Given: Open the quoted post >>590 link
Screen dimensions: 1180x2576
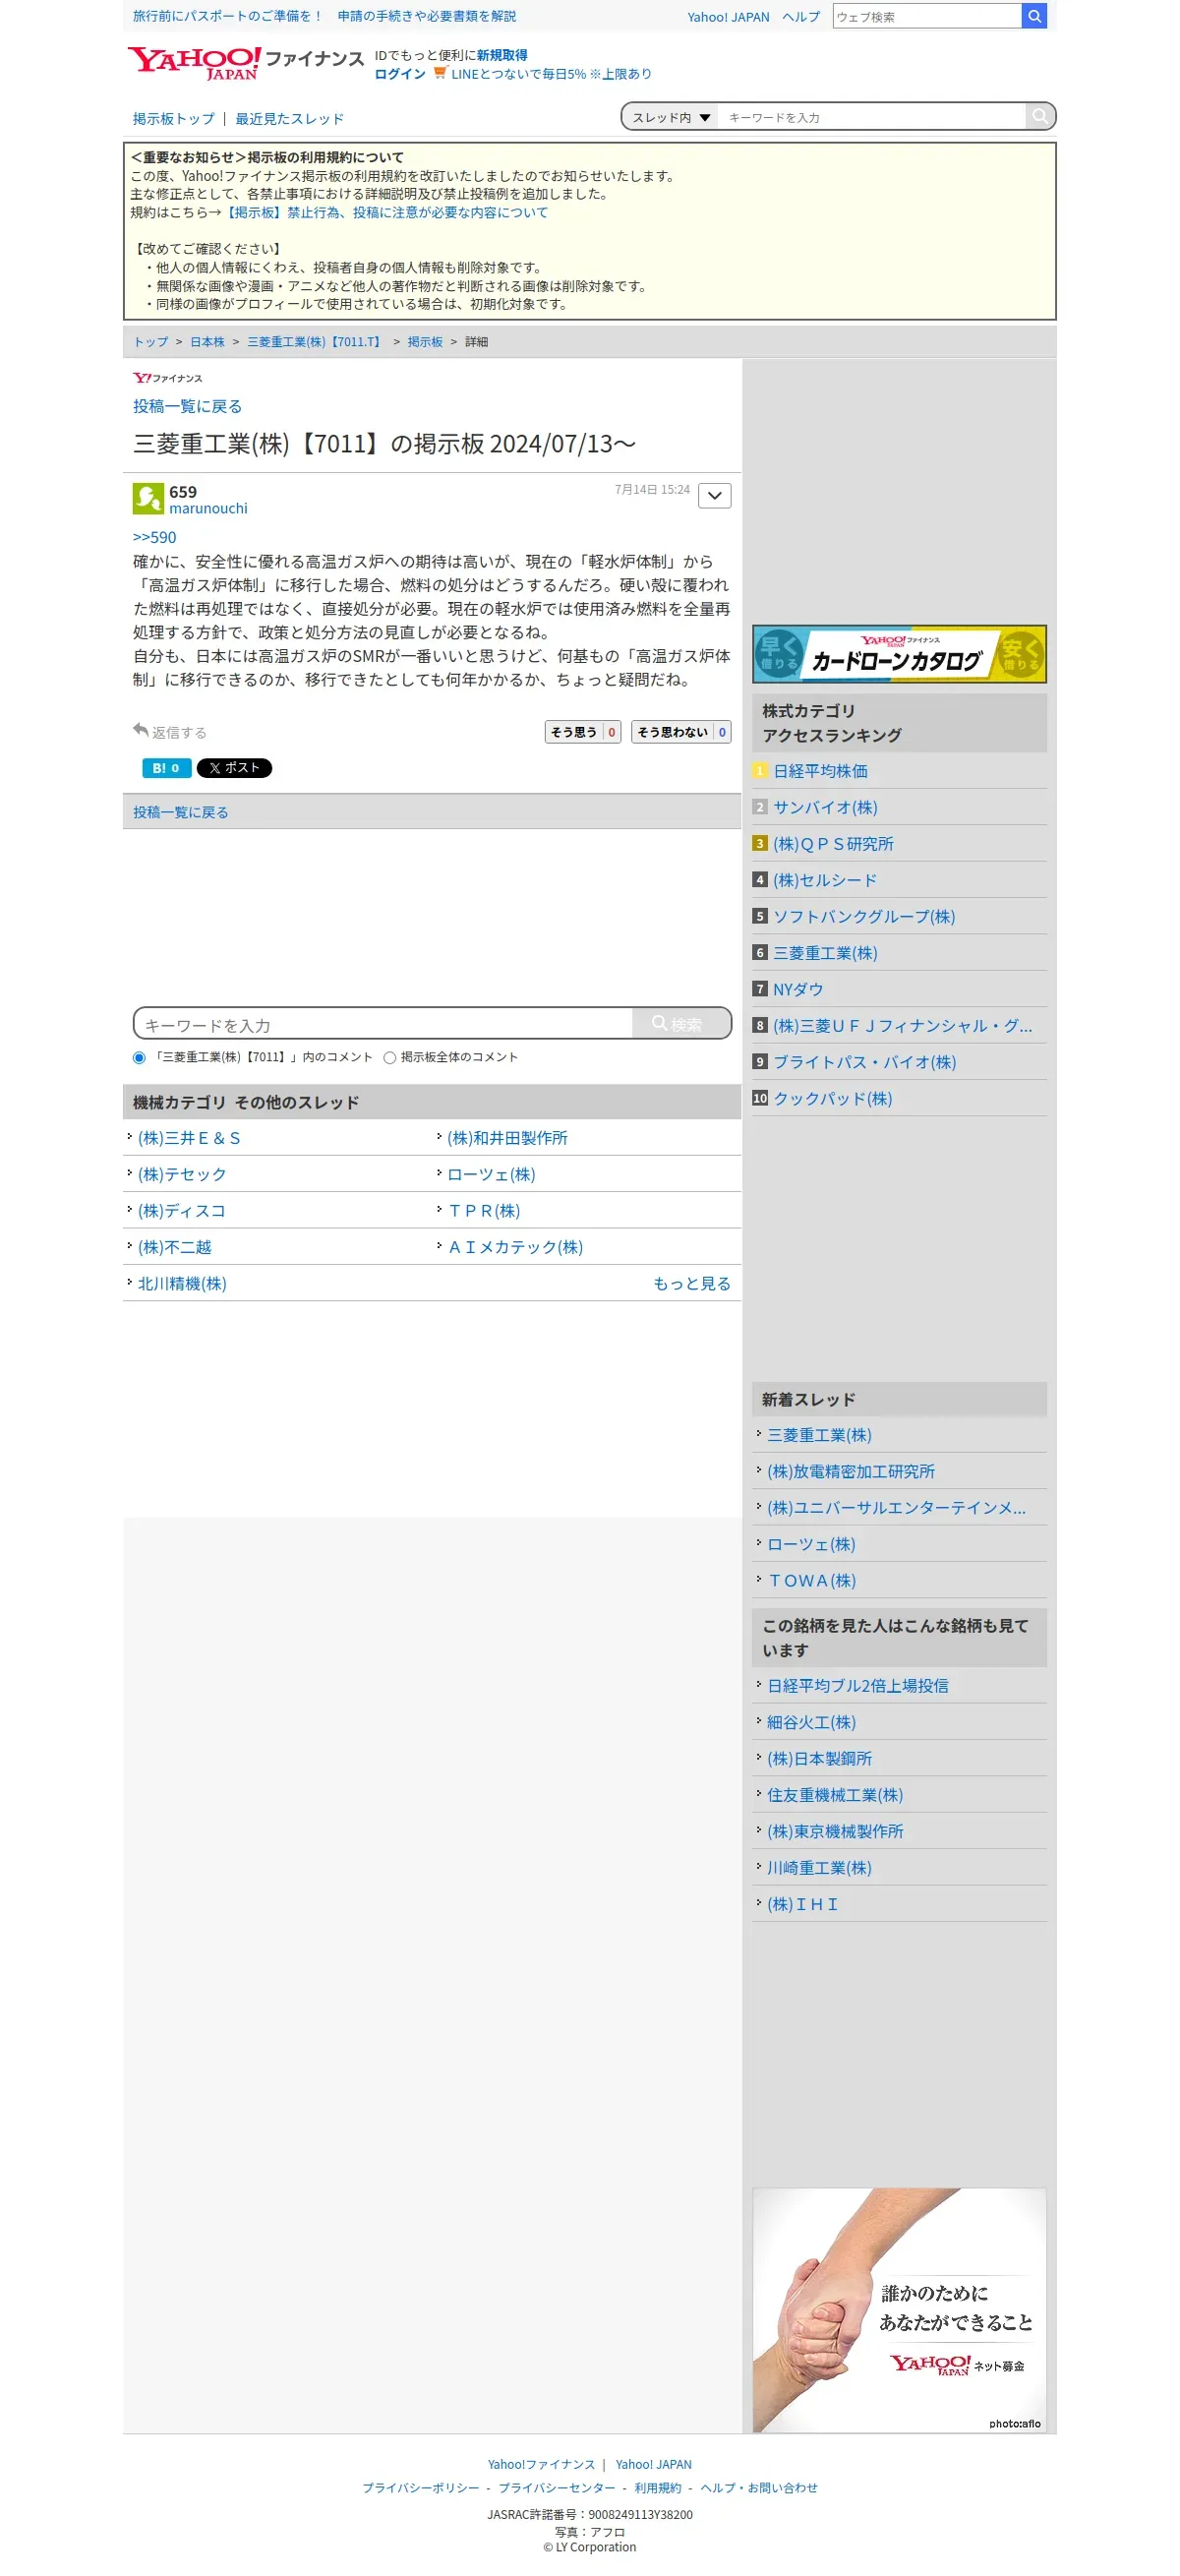Looking at the screenshot, I should coord(154,537).
